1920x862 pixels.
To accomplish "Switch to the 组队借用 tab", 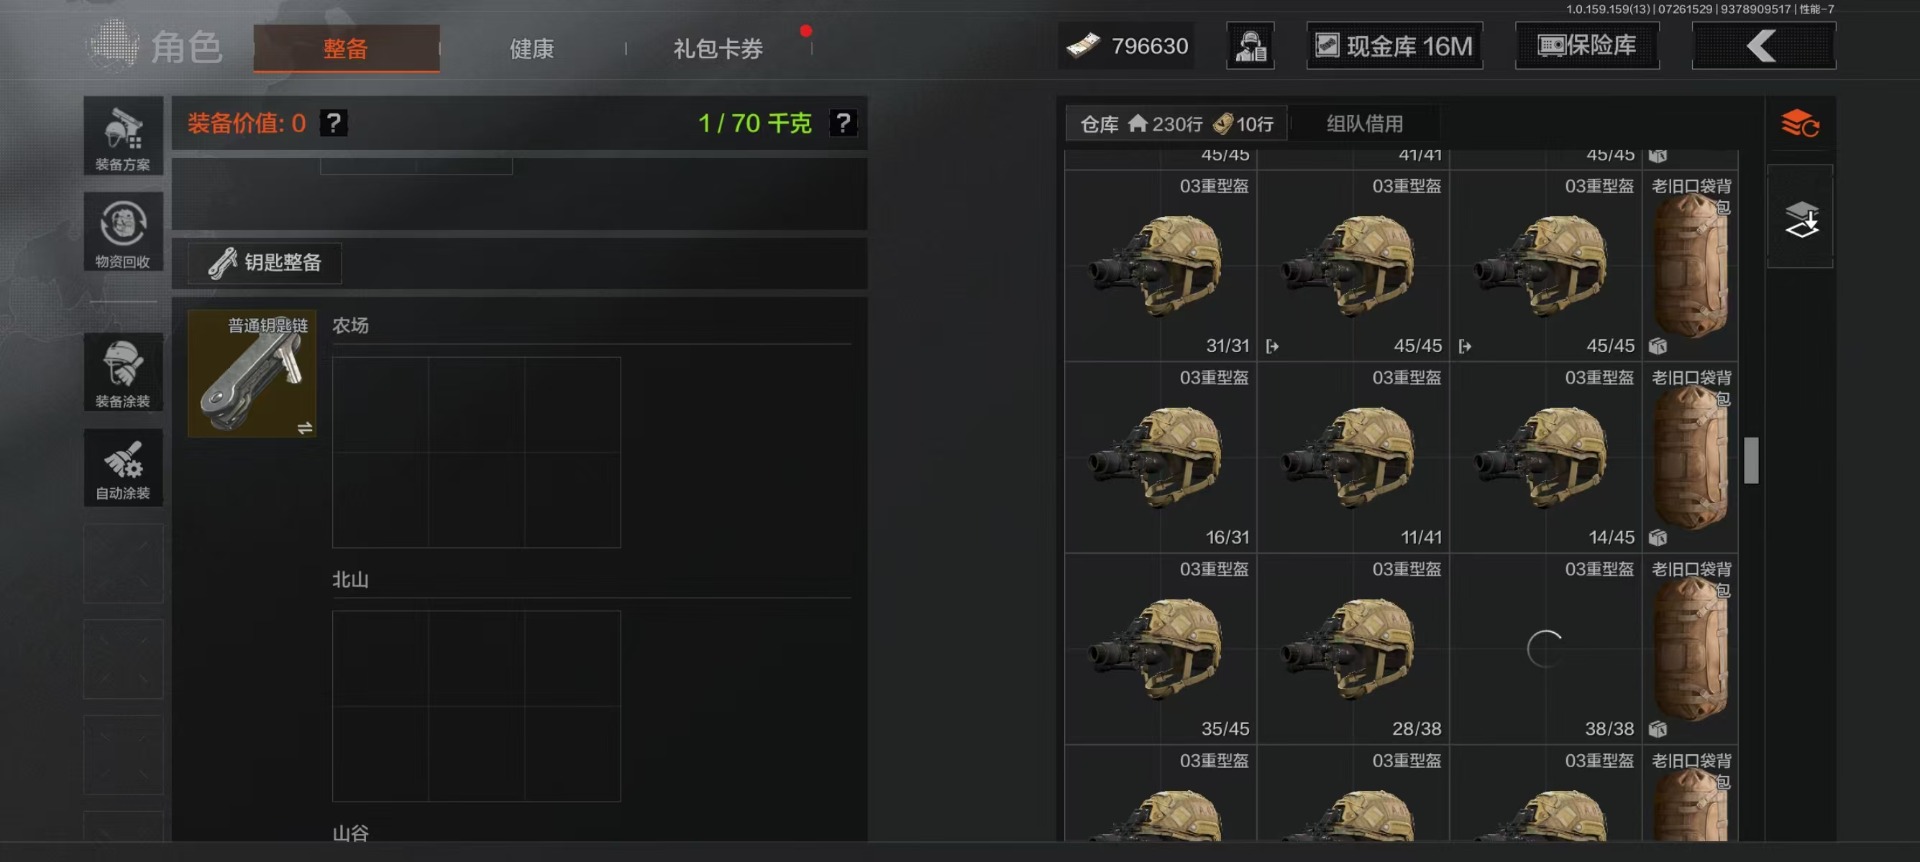I will click(x=1364, y=124).
